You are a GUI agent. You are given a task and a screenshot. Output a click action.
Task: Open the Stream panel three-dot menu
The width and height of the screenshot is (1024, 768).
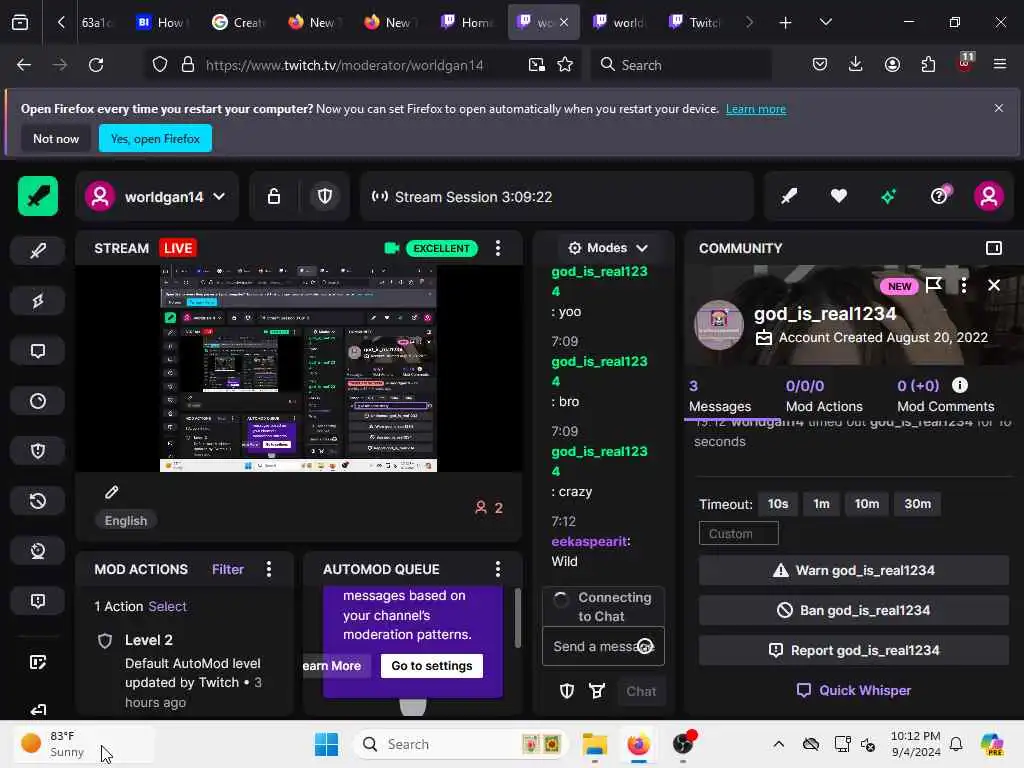pyautogui.click(x=498, y=248)
